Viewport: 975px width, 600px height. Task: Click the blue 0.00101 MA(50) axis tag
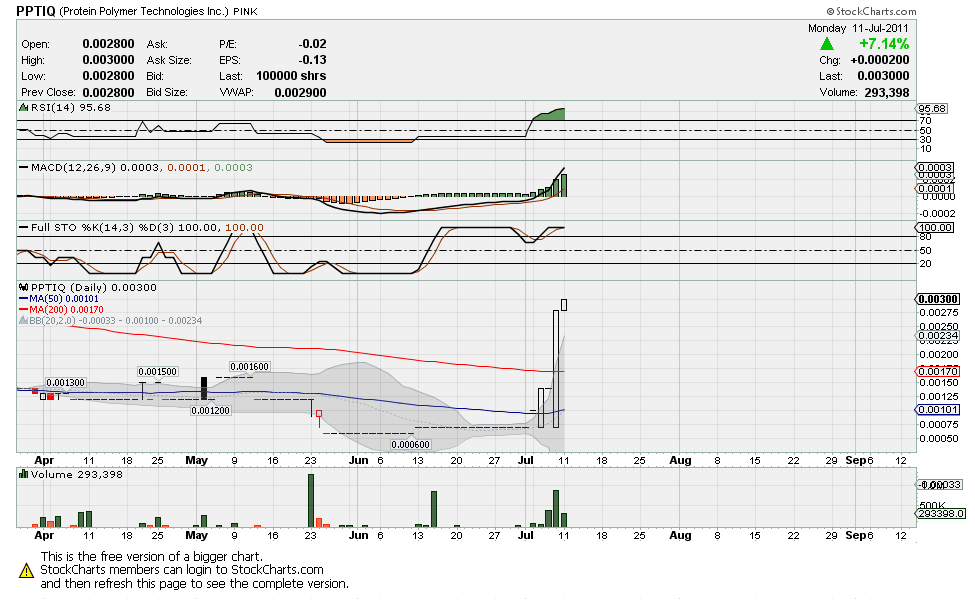(938, 410)
